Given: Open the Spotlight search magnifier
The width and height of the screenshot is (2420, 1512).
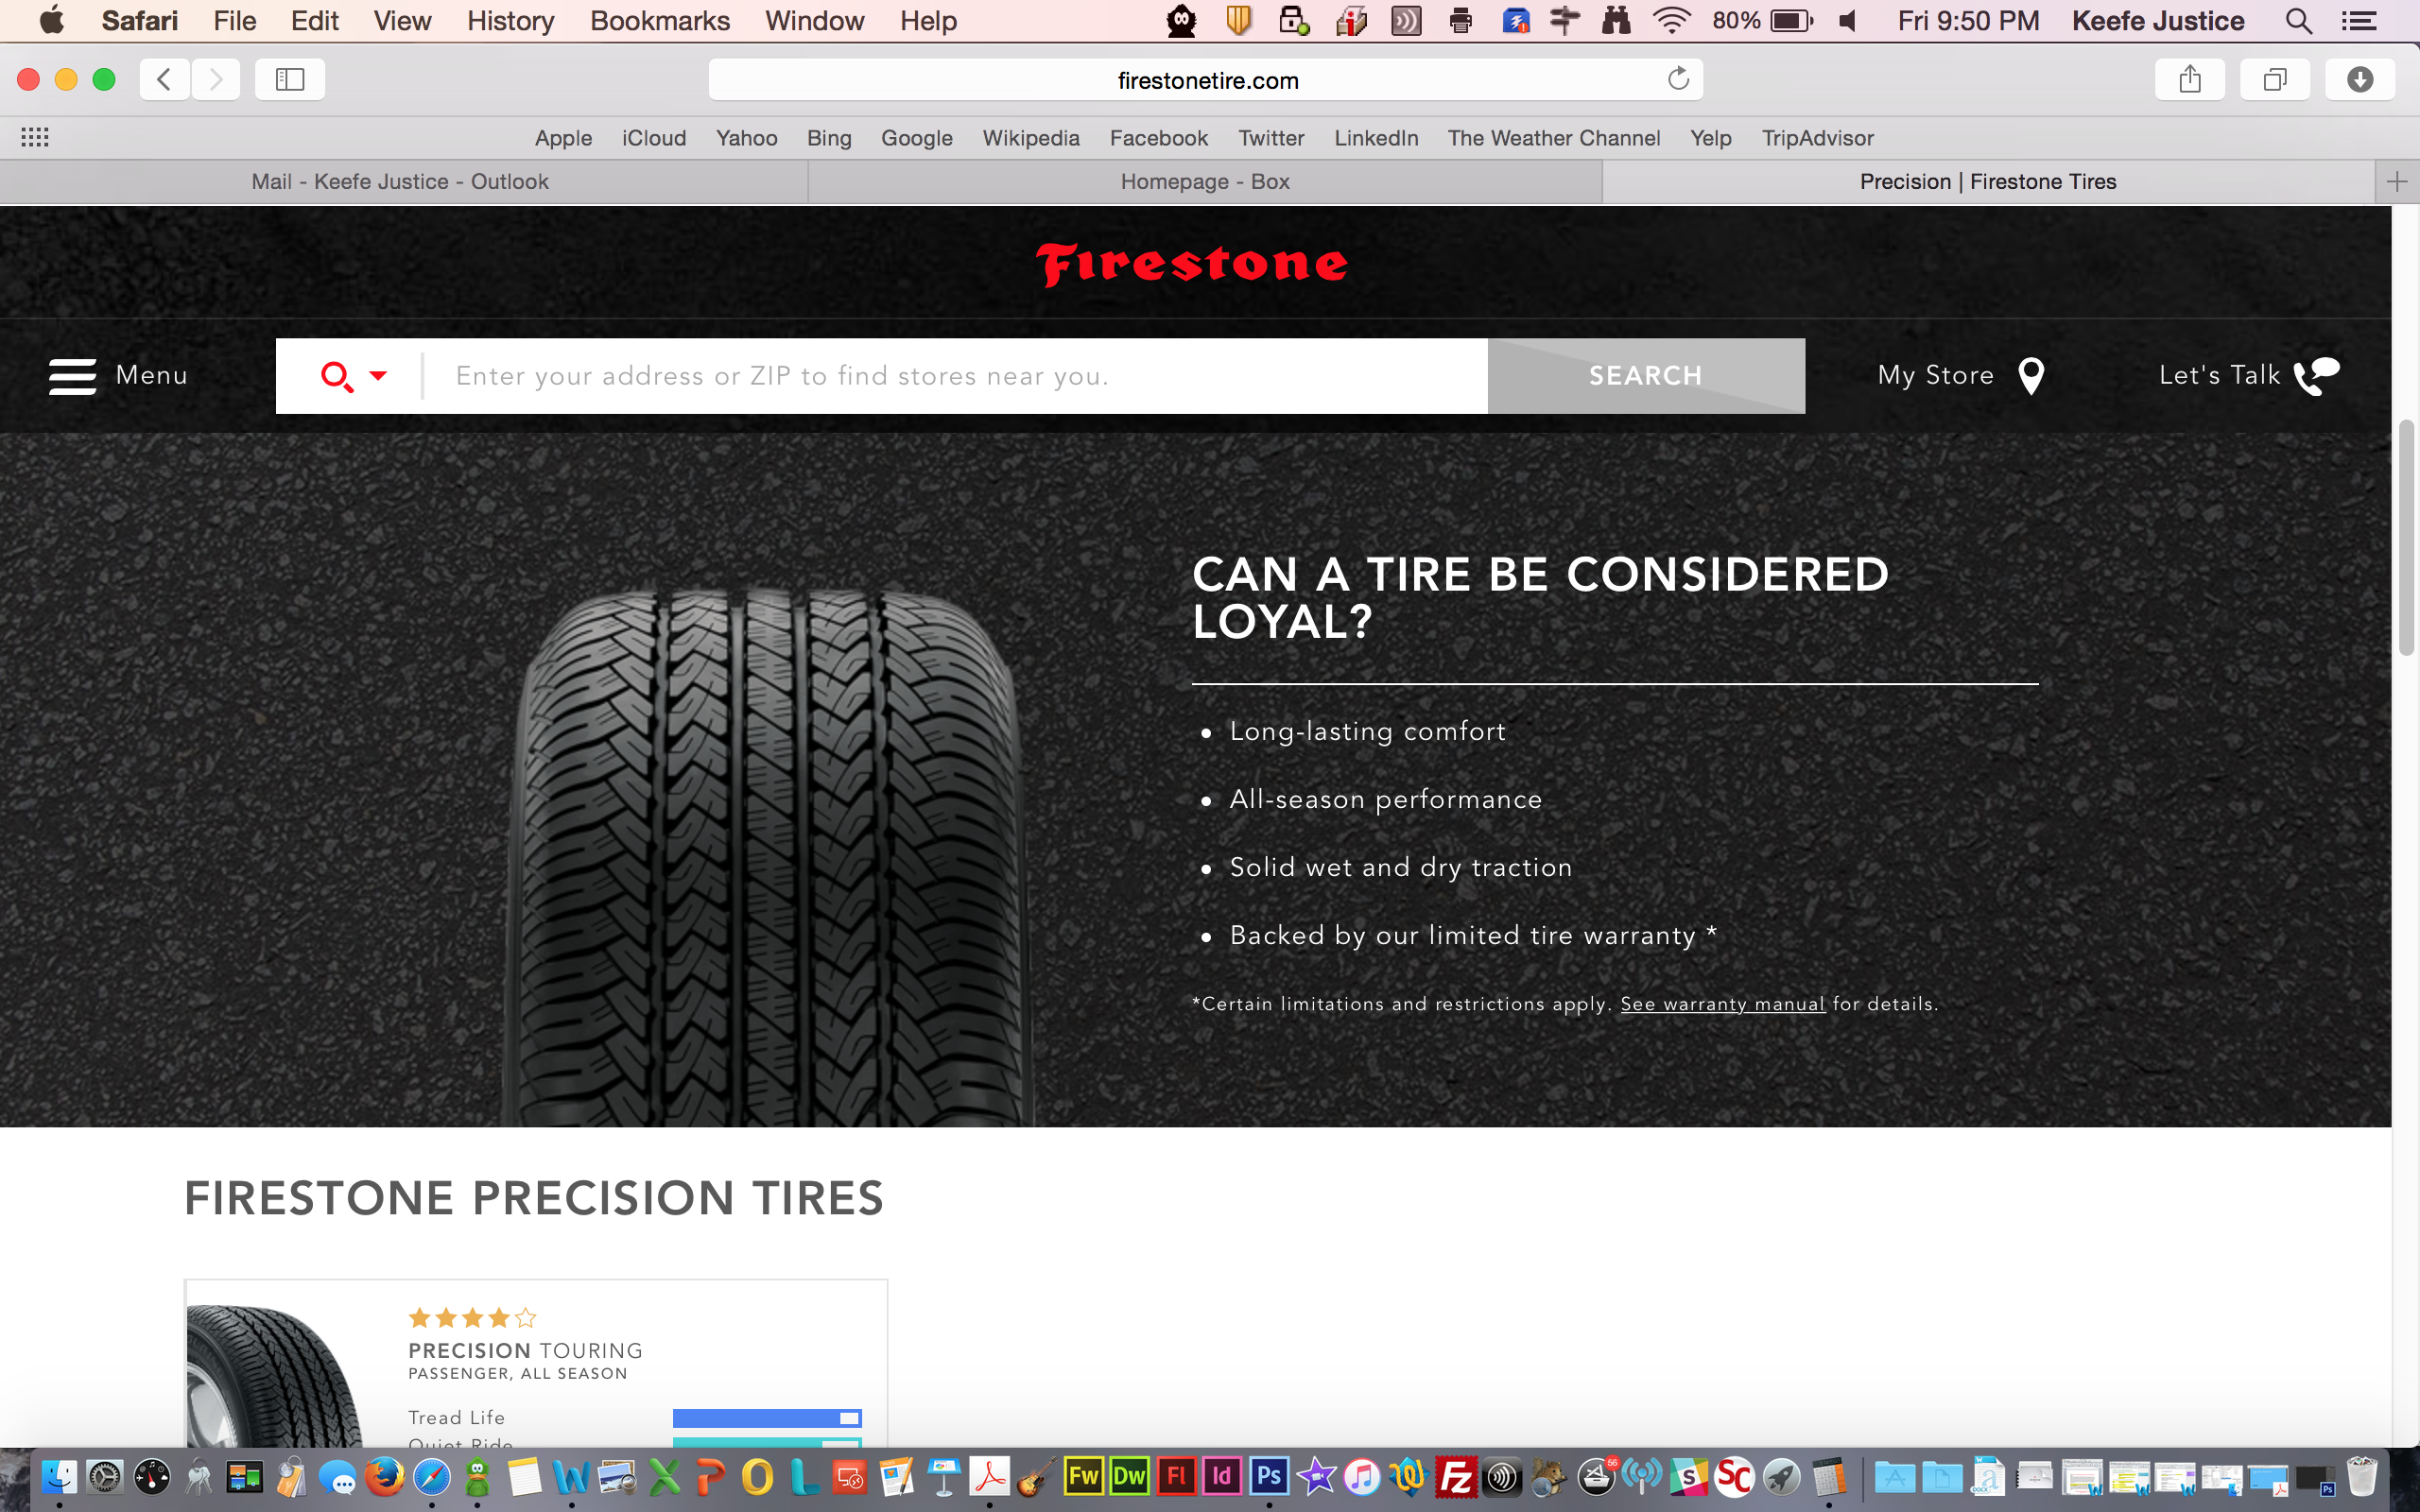Looking at the screenshot, I should point(2299,21).
